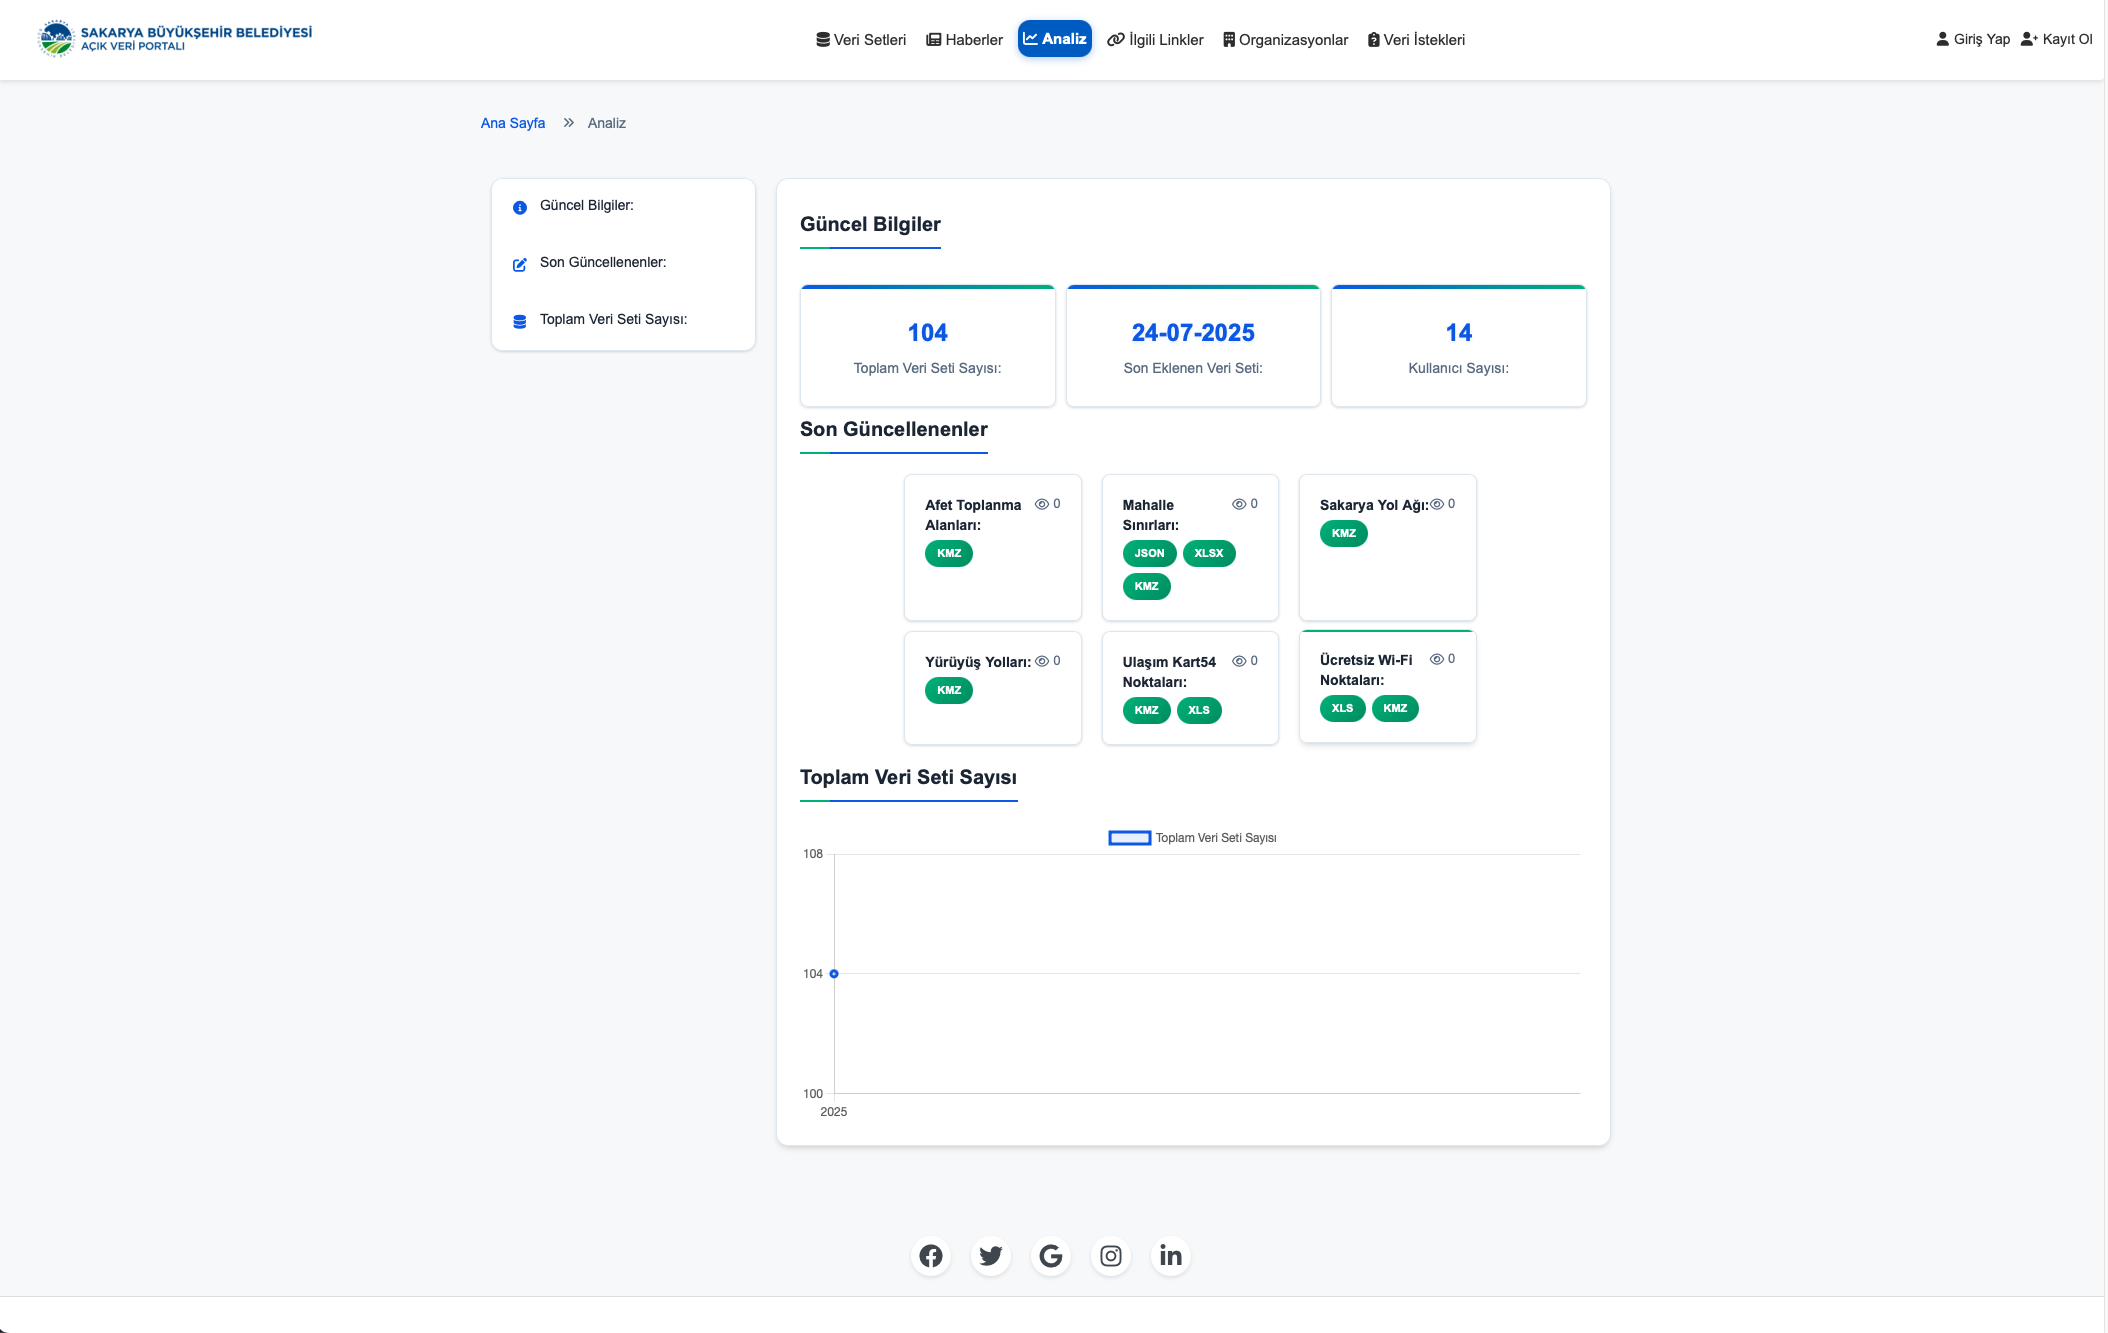Click the Kayıt Ol register link

[2056, 39]
